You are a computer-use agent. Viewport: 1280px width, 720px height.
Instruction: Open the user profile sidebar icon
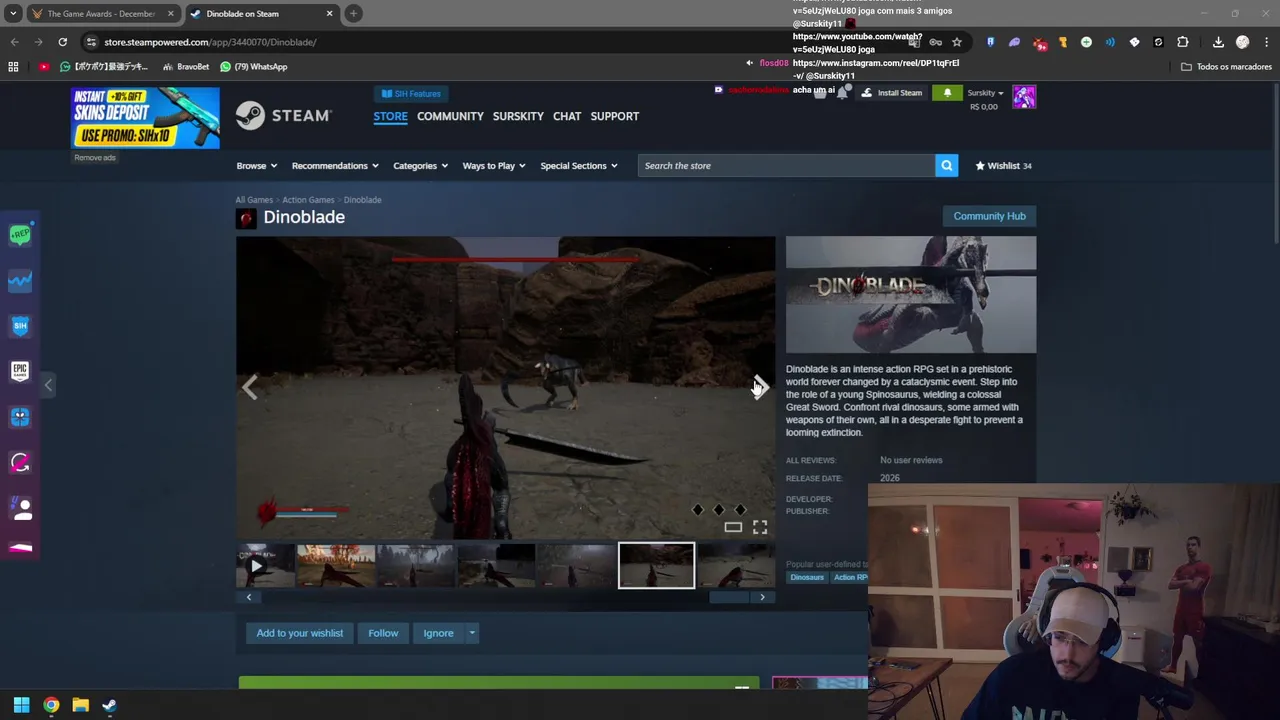[22, 508]
